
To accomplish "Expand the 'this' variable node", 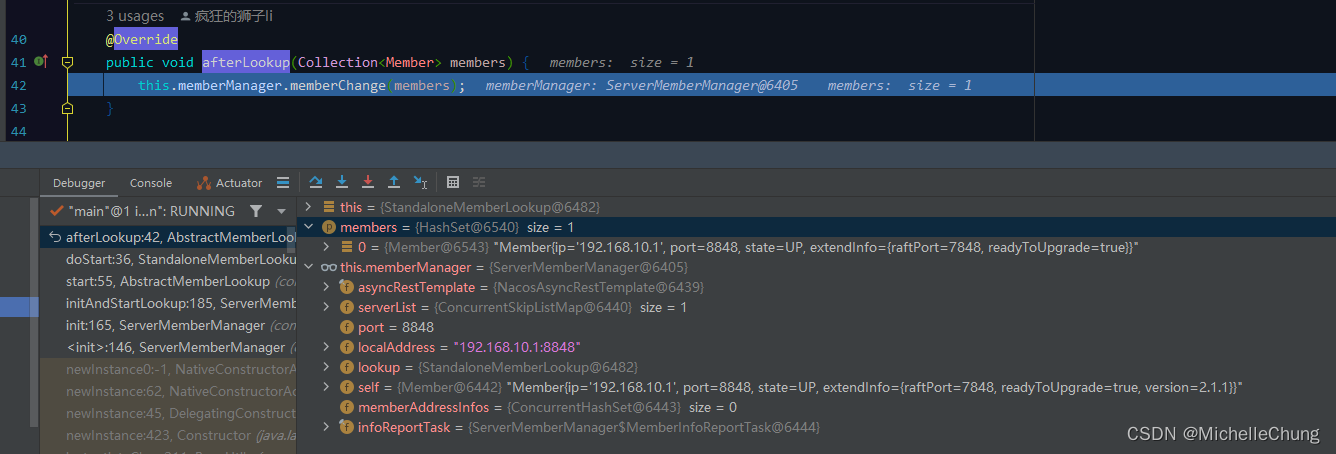I will pos(309,207).
